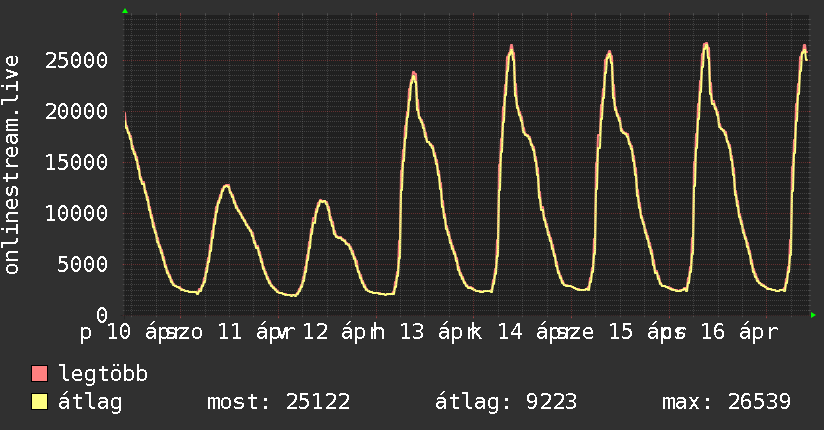This screenshot has height=430, width=824.
Task: Click the green arrow at y-axis top
Action: (x=125, y=11)
